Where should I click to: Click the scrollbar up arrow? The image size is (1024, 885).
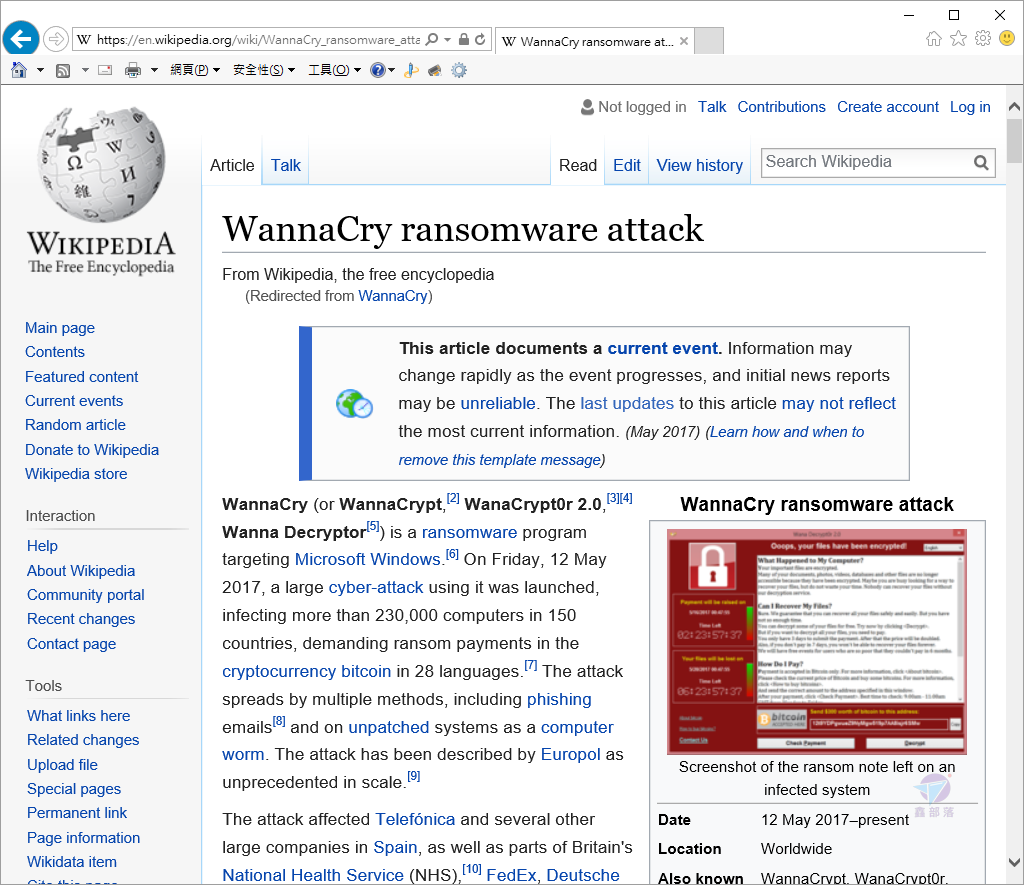click(1014, 106)
